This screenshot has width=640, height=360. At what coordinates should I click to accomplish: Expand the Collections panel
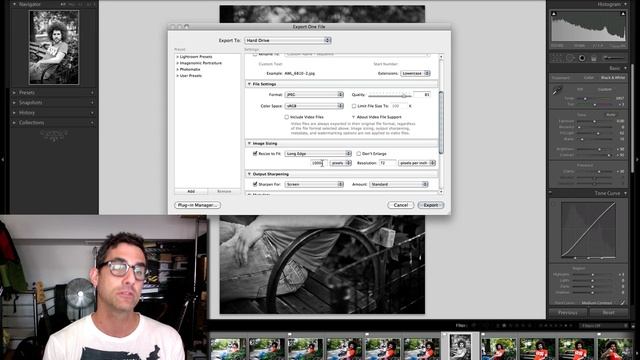14,122
